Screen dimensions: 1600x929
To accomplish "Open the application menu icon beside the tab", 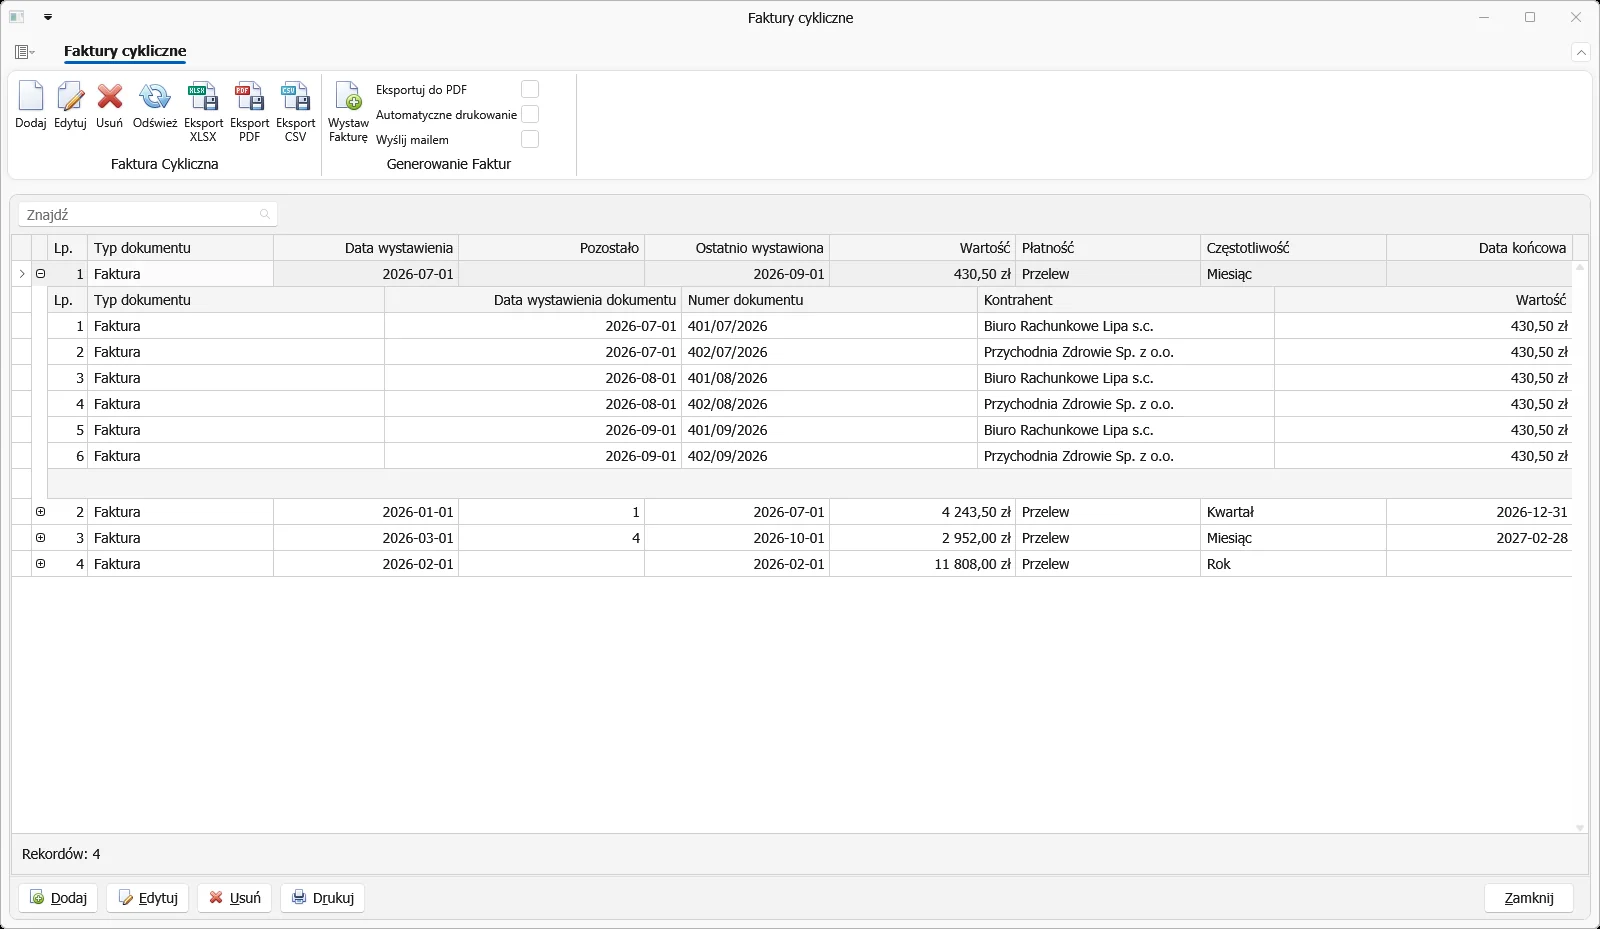I will click(x=25, y=52).
